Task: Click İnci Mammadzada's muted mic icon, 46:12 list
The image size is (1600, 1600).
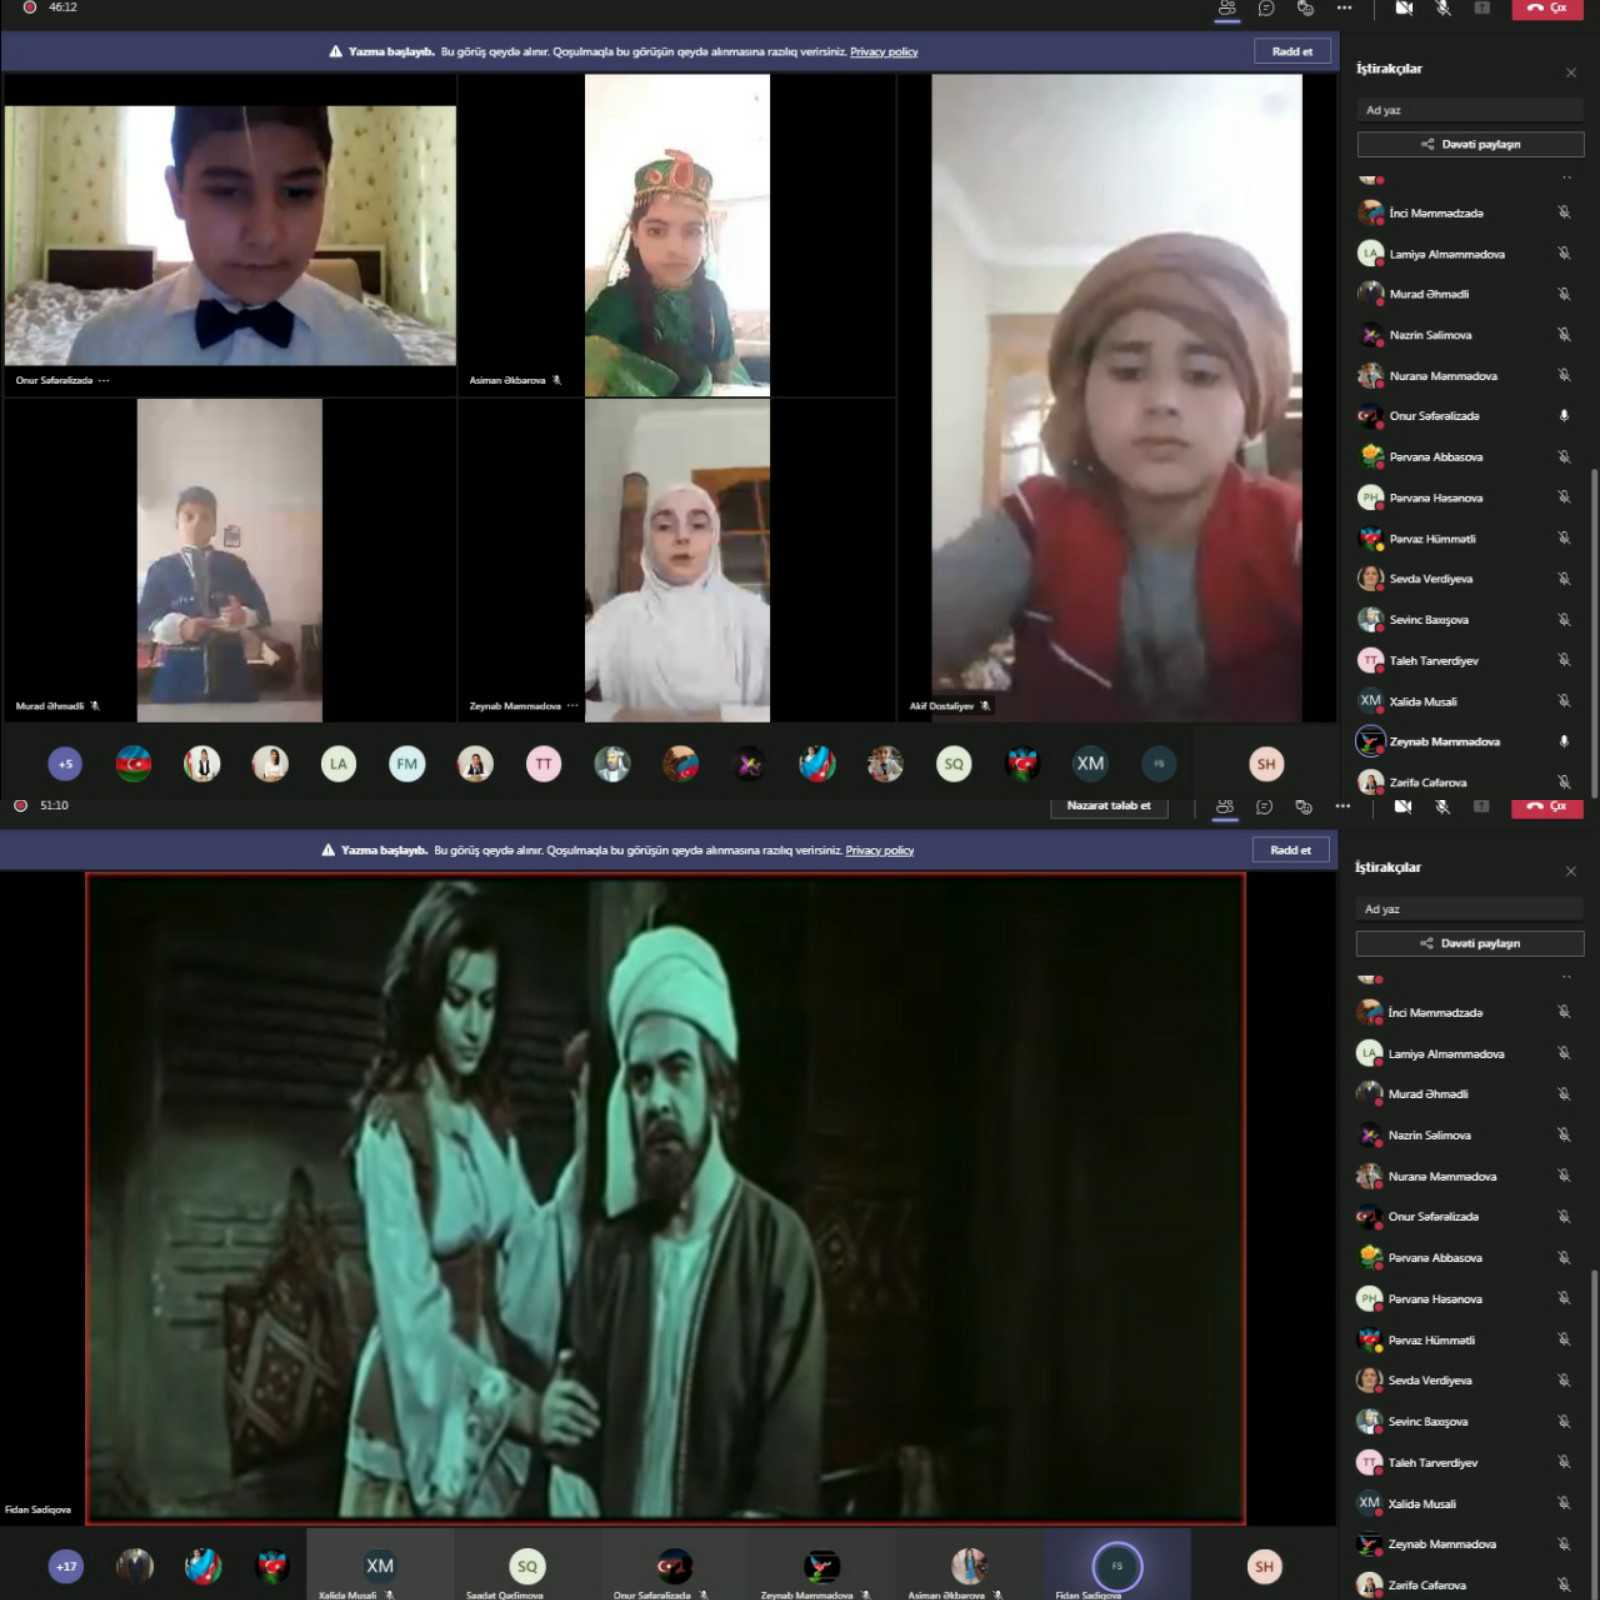Action: pos(1564,213)
